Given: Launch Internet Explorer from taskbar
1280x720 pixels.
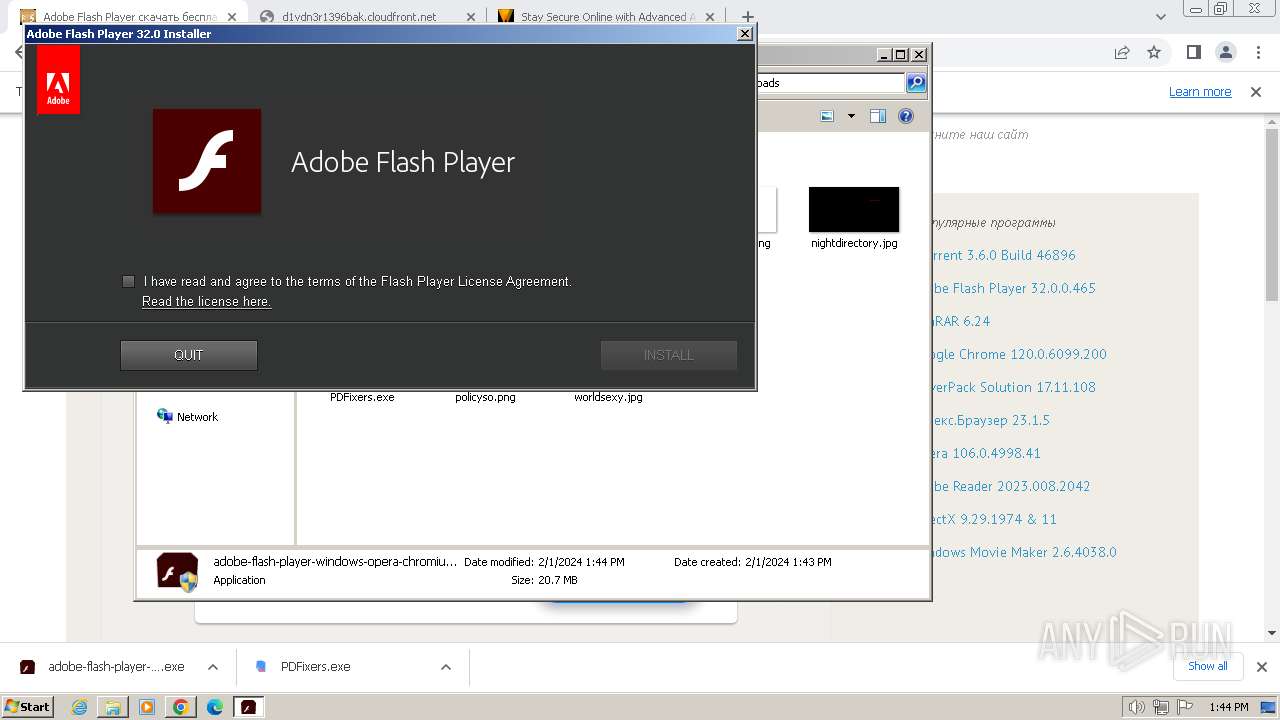Looking at the screenshot, I should 79,707.
